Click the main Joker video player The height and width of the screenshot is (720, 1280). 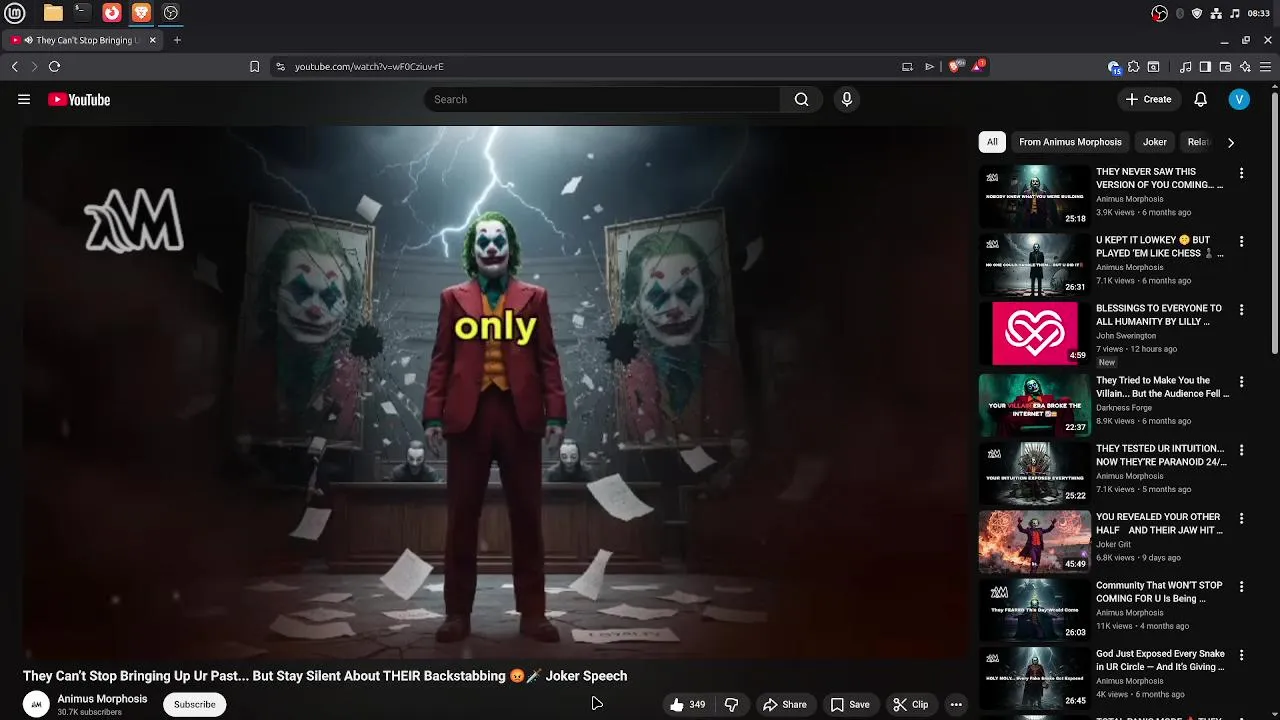496,392
